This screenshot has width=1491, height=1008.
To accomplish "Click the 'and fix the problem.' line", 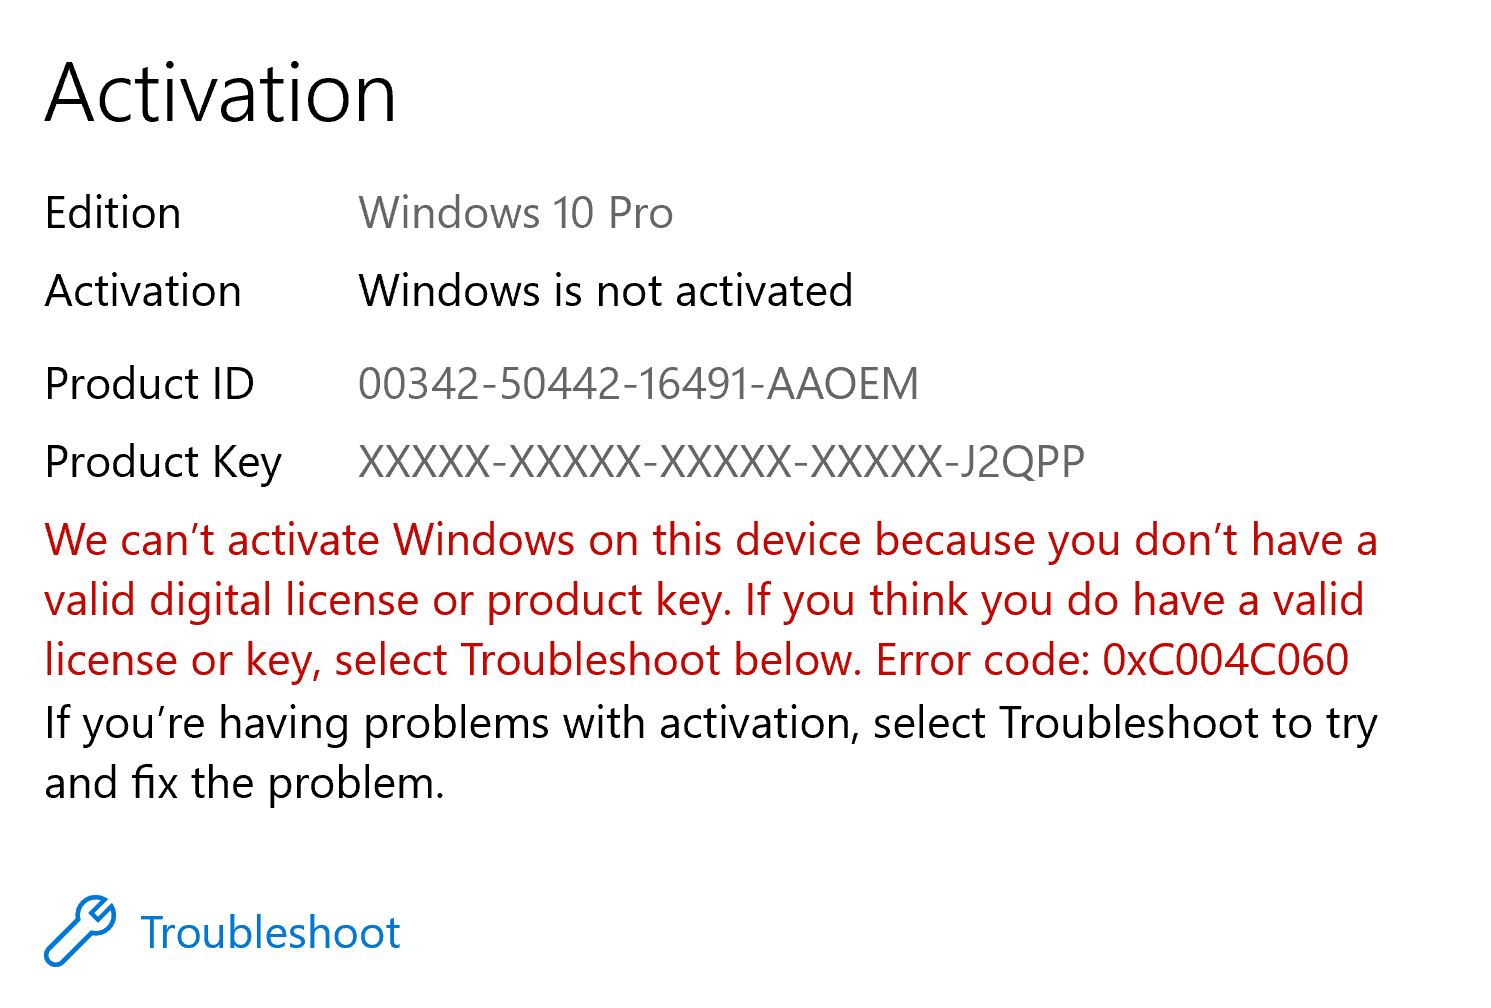I will coord(244,783).
